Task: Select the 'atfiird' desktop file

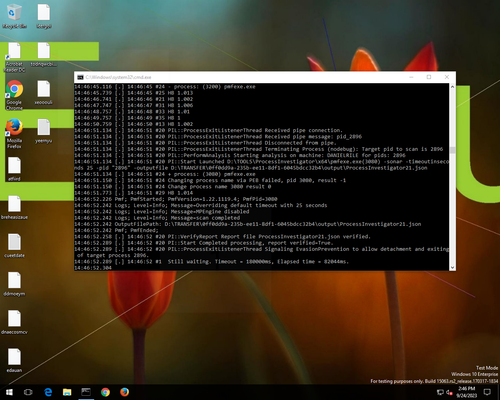Action: (14, 169)
